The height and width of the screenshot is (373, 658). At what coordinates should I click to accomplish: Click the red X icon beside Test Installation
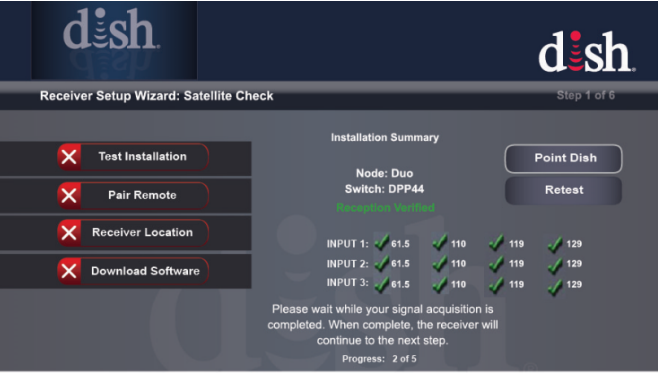click(x=69, y=157)
